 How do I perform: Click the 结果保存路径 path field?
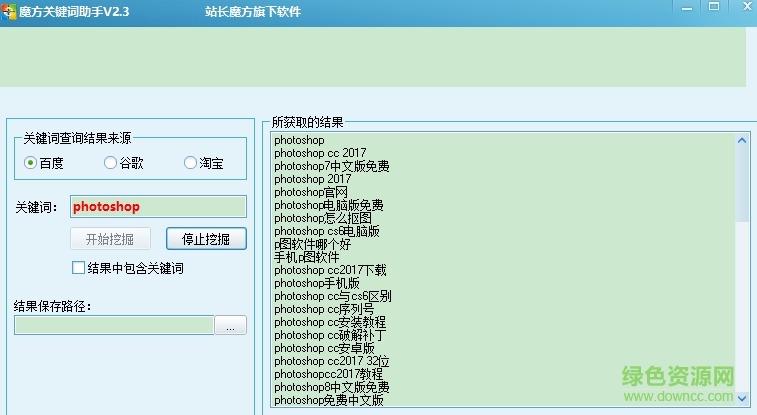point(114,325)
